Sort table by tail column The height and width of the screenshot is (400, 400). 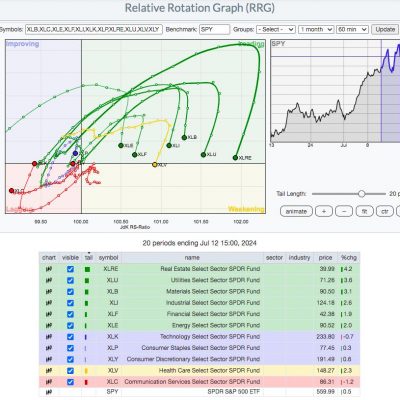pyautogui.click(x=89, y=258)
